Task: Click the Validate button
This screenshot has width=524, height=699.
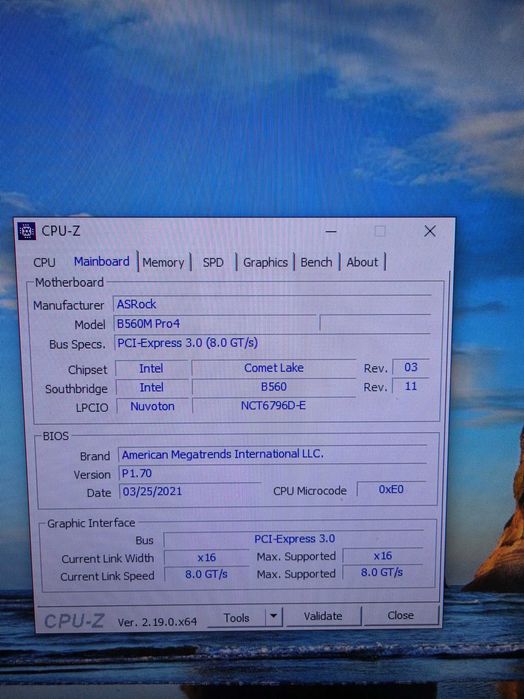Action: [323, 616]
